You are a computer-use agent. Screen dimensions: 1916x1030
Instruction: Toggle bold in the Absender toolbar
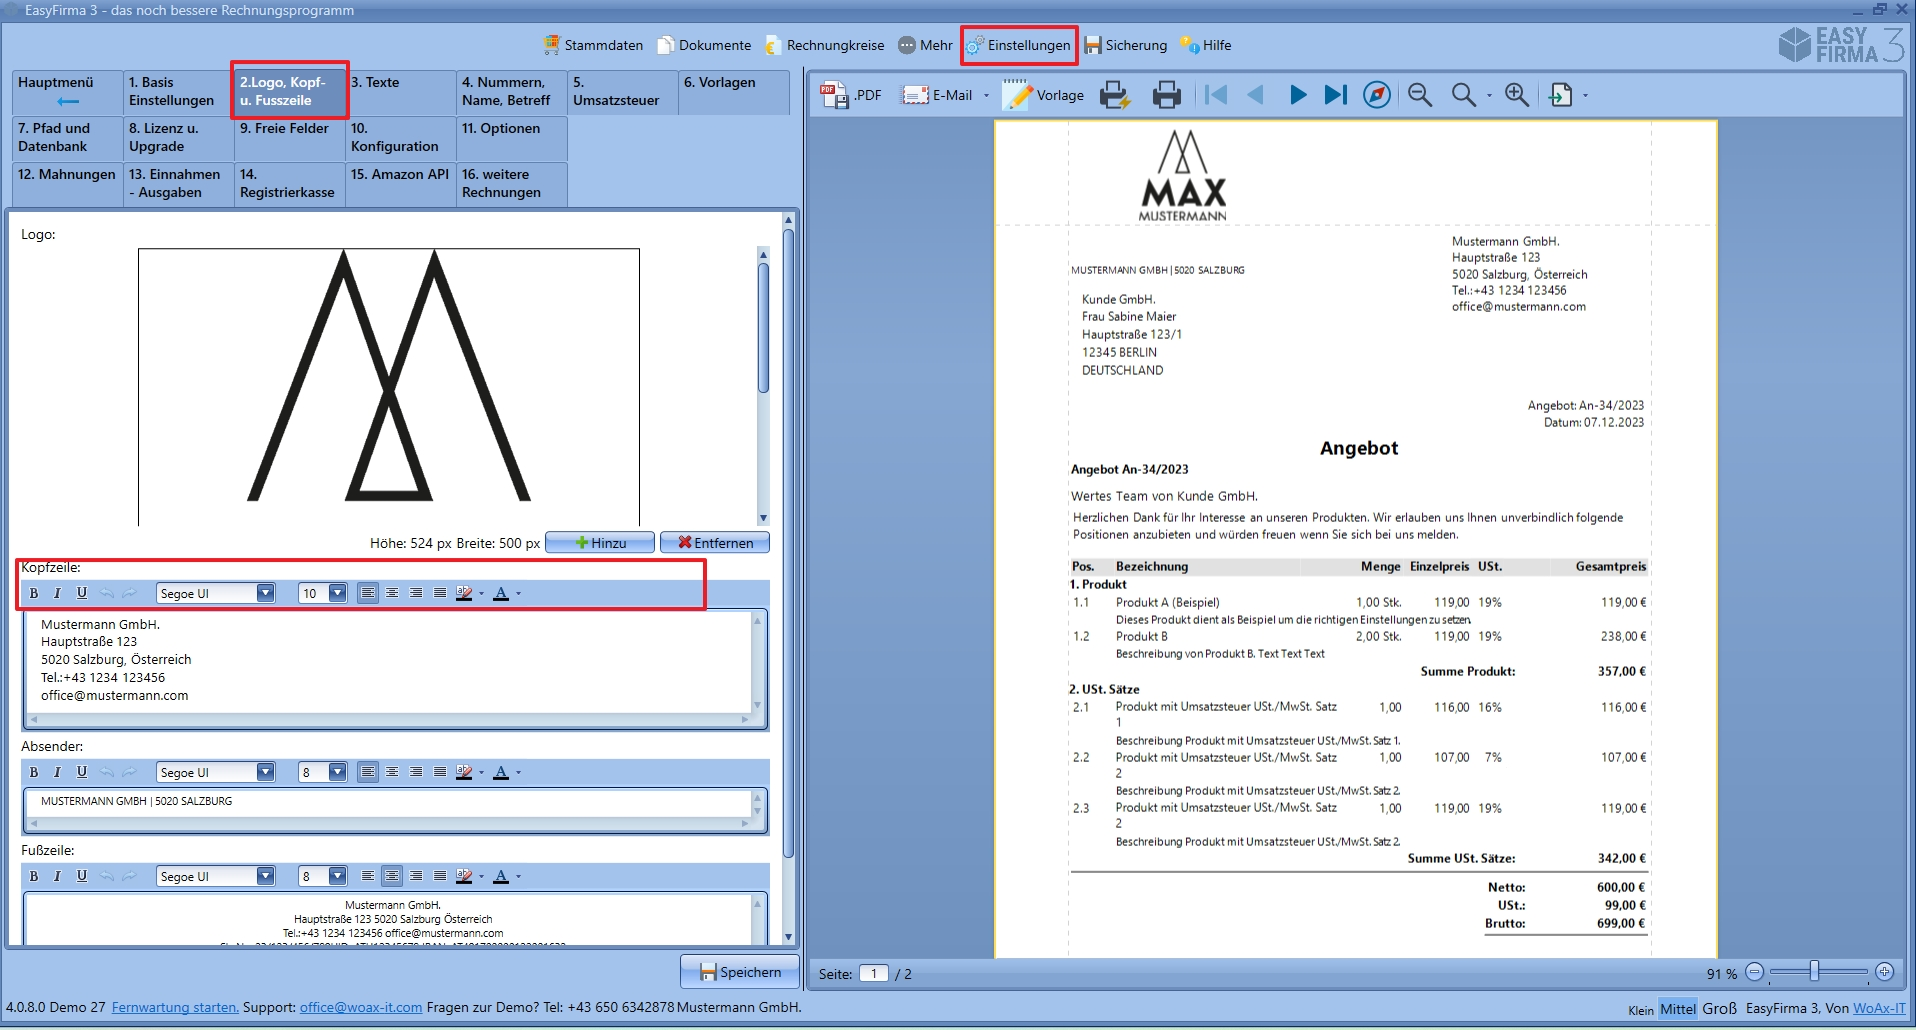coord(34,772)
